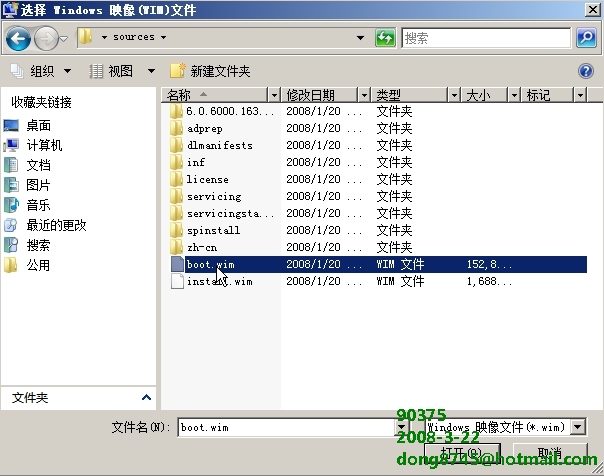Click the blue Help question mark icon
The height and width of the screenshot is (476, 604).
pyautogui.click(x=586, y=71)
